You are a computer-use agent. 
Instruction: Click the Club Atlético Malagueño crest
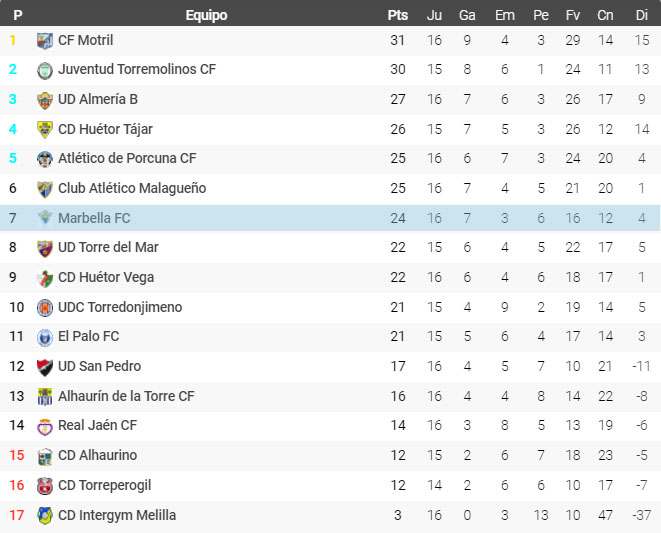tap(45, 189)
